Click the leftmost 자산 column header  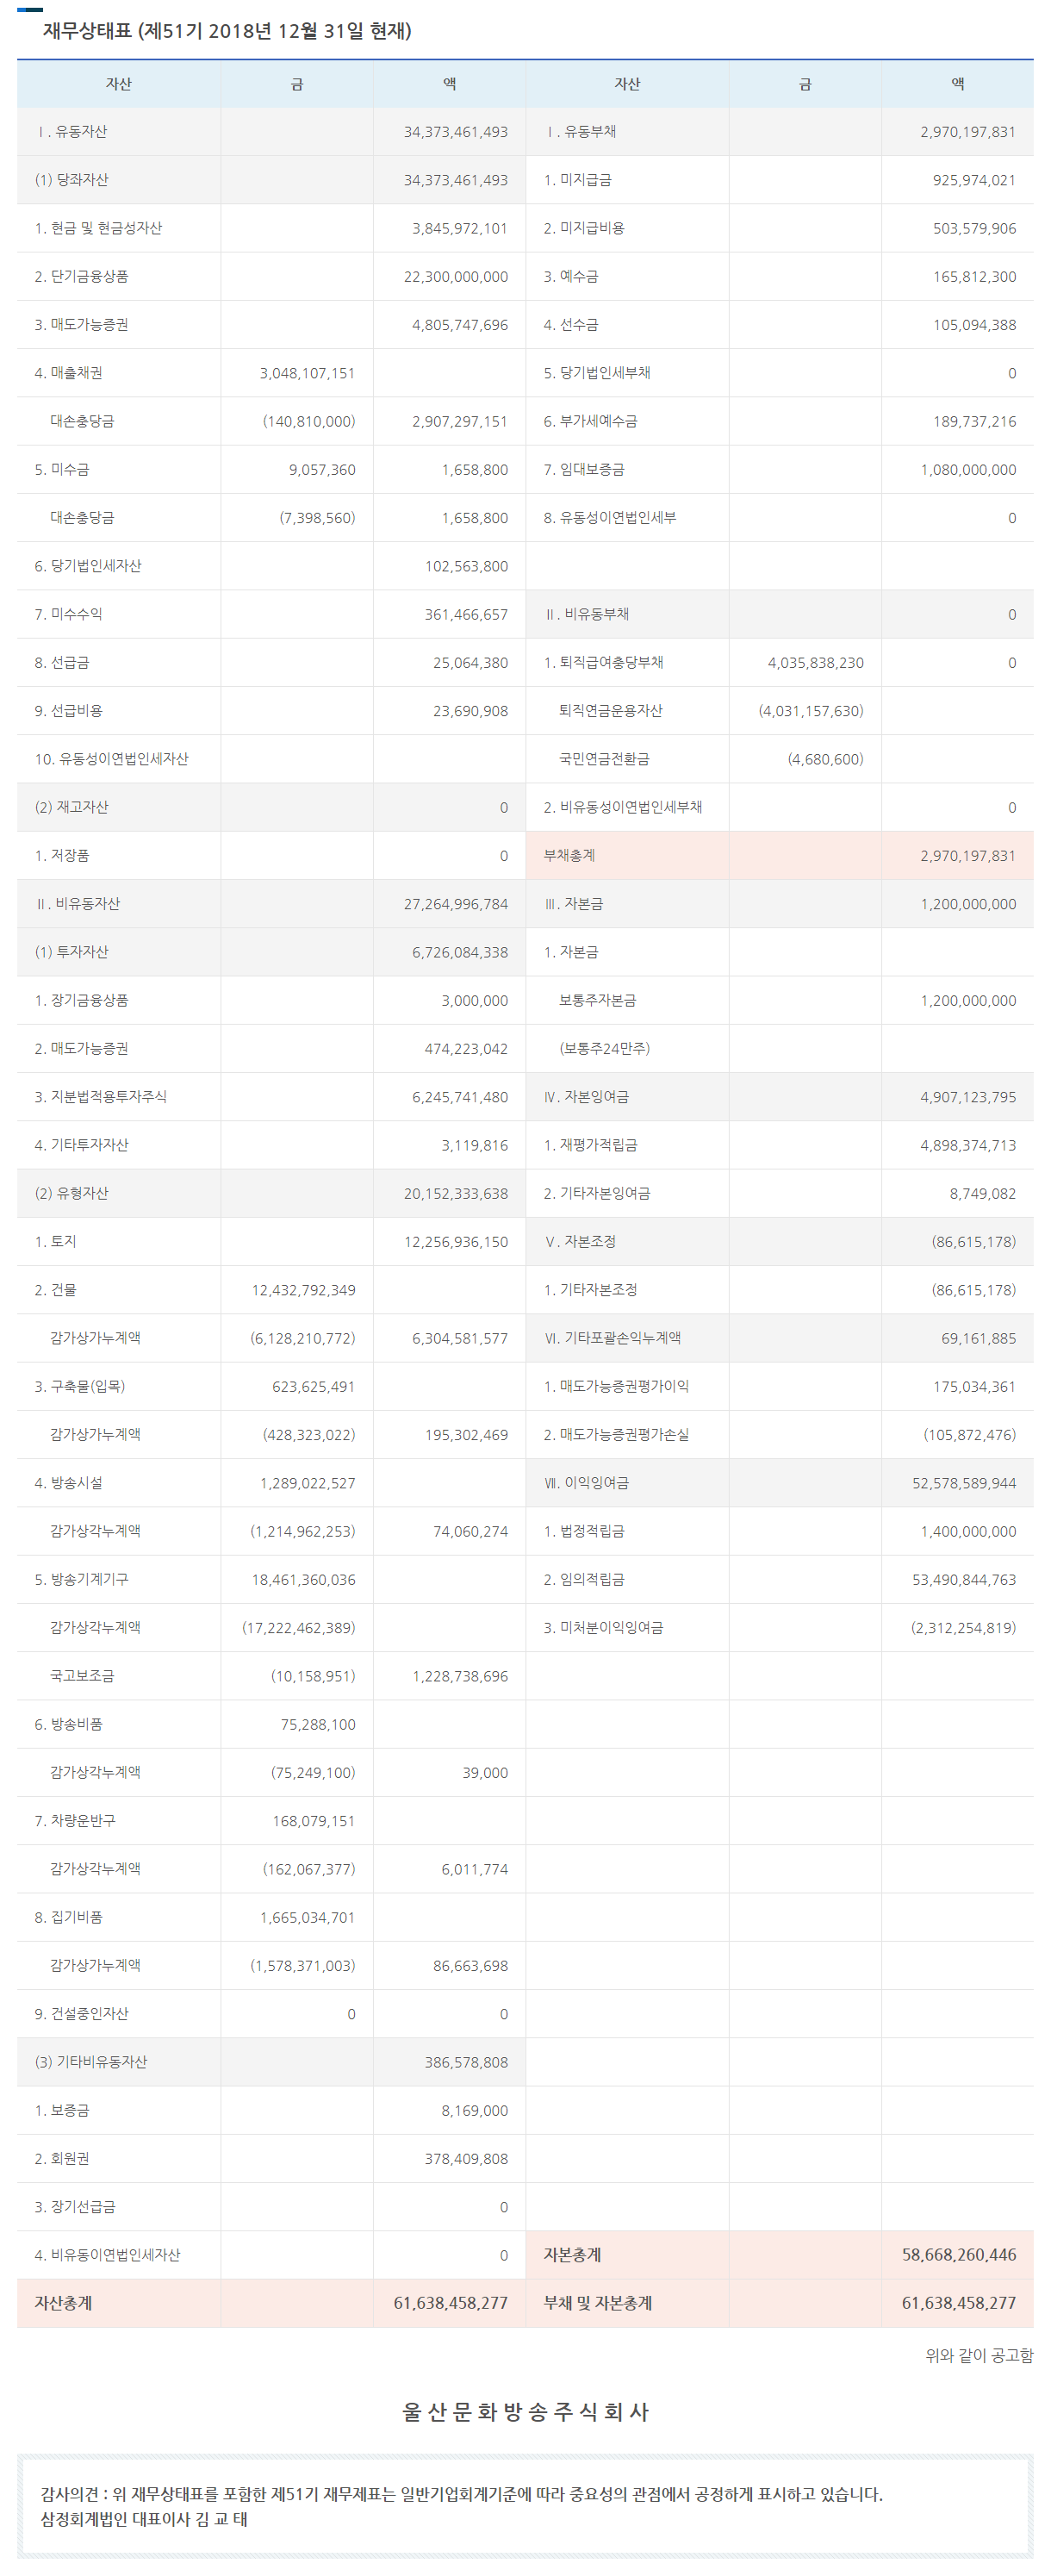118,84
